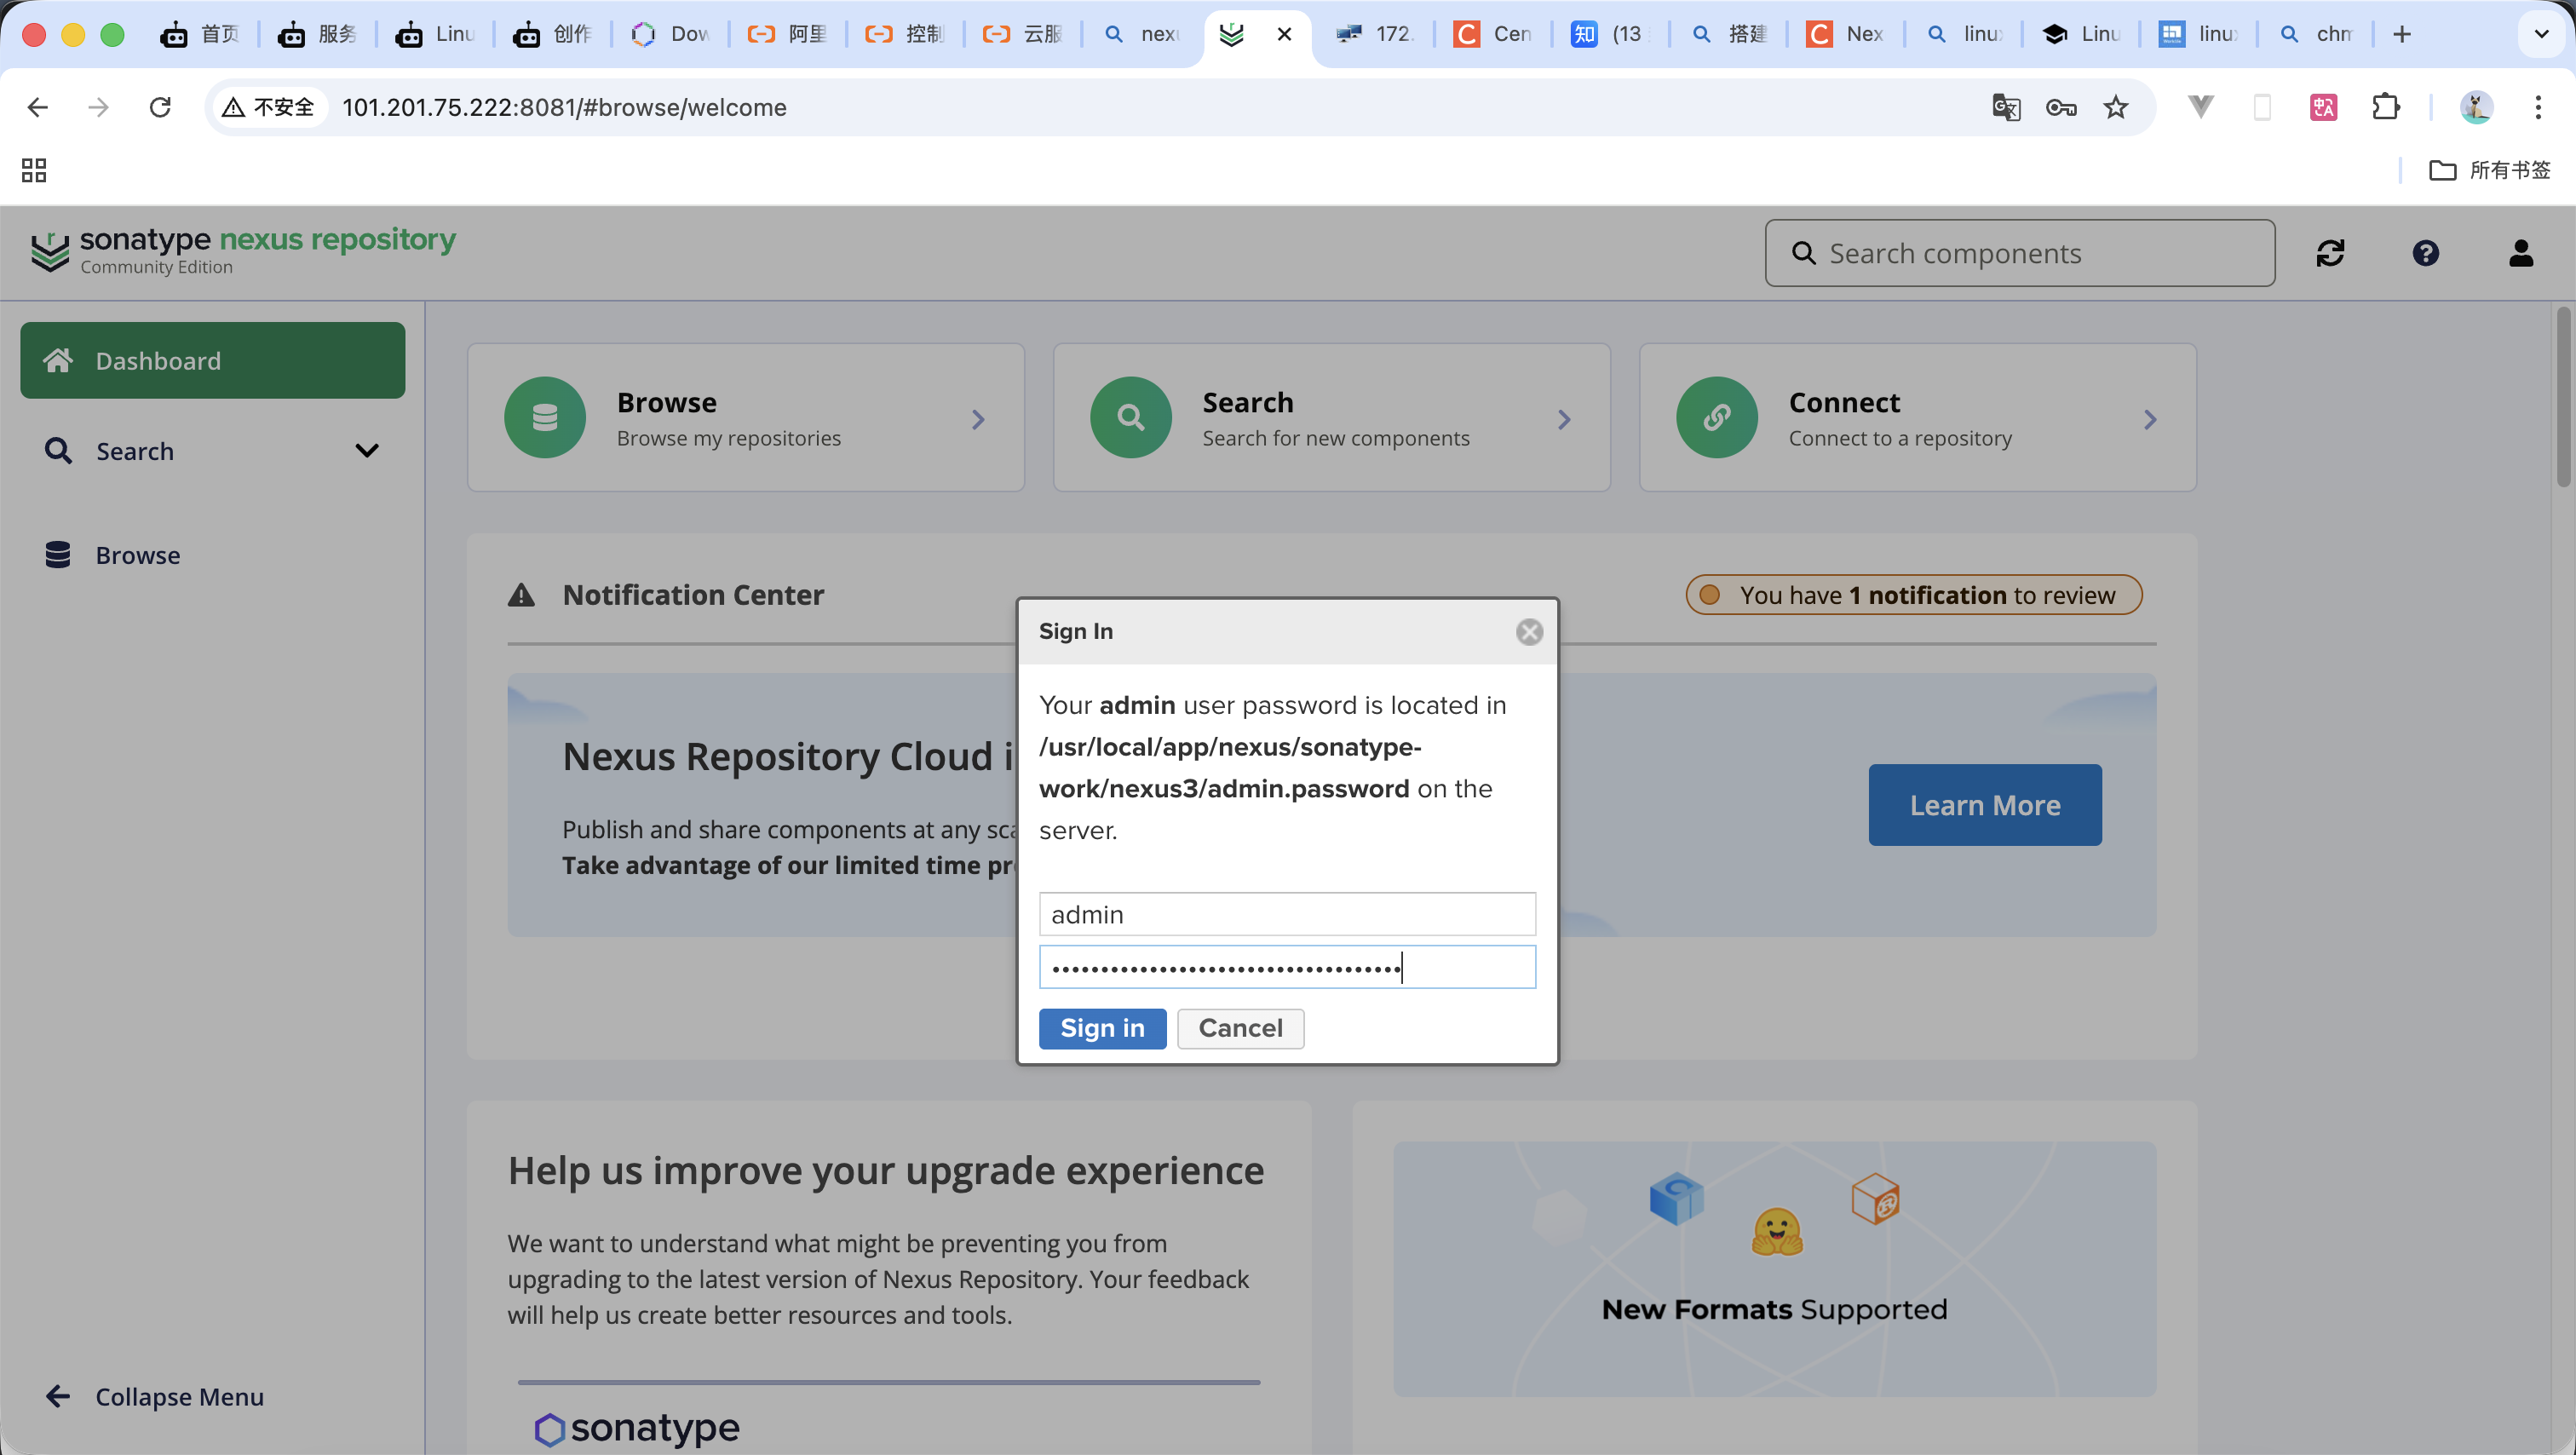Viewport: 2576px width, 1455px height.
Task: Collapse Menu via the left arrow
Action: pyautogui.click(x=58, y=1396)
